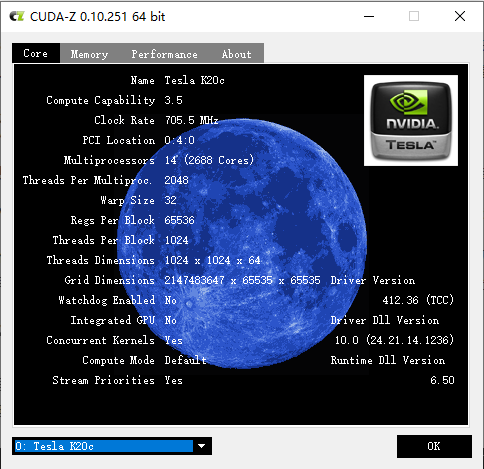The image size is (484, 469).
Task: Click the '14 (2688 Cores)' value
Action: pos(209,160)
